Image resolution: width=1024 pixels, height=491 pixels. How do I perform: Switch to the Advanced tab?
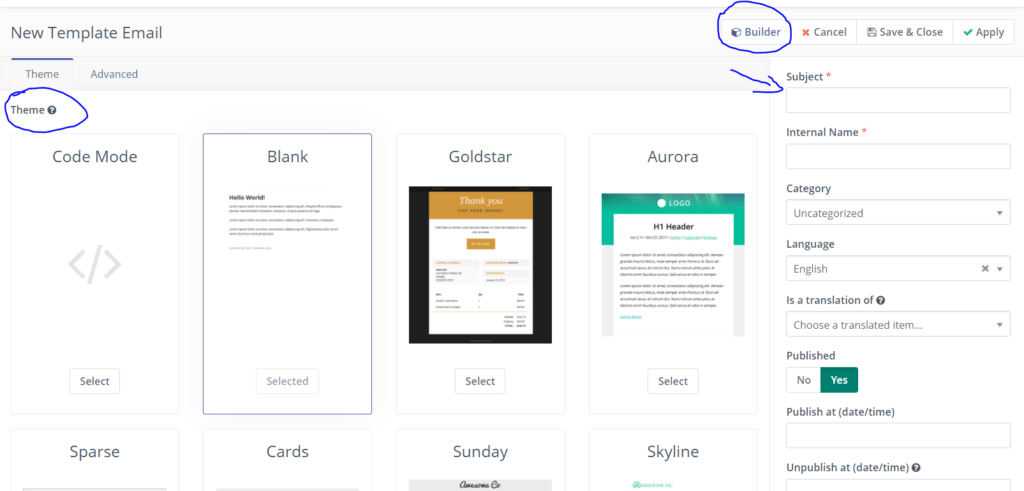(114, 74)
